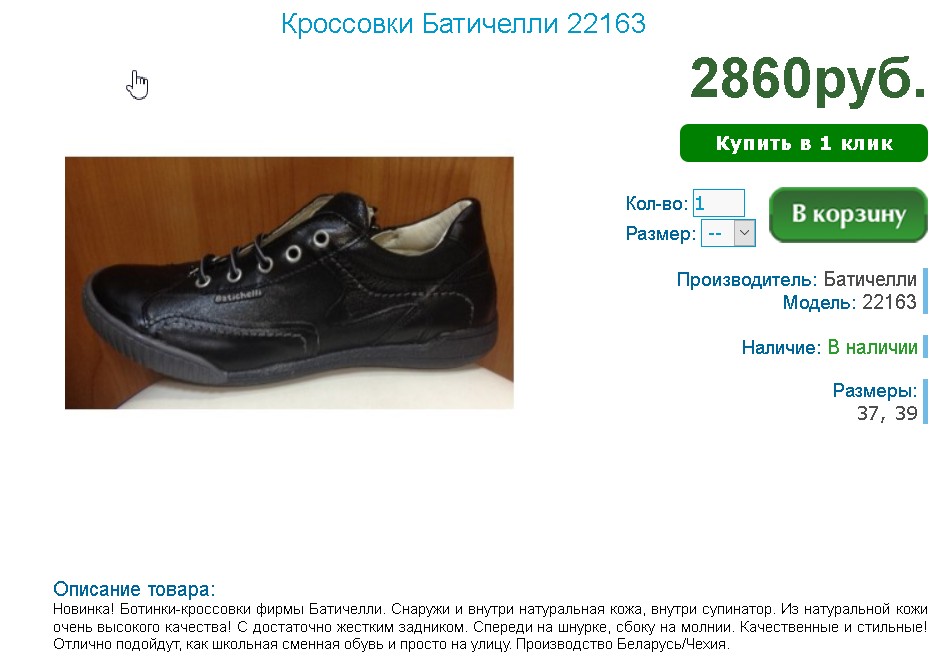Expand the Размер size dropdown

tap(728, 233)
